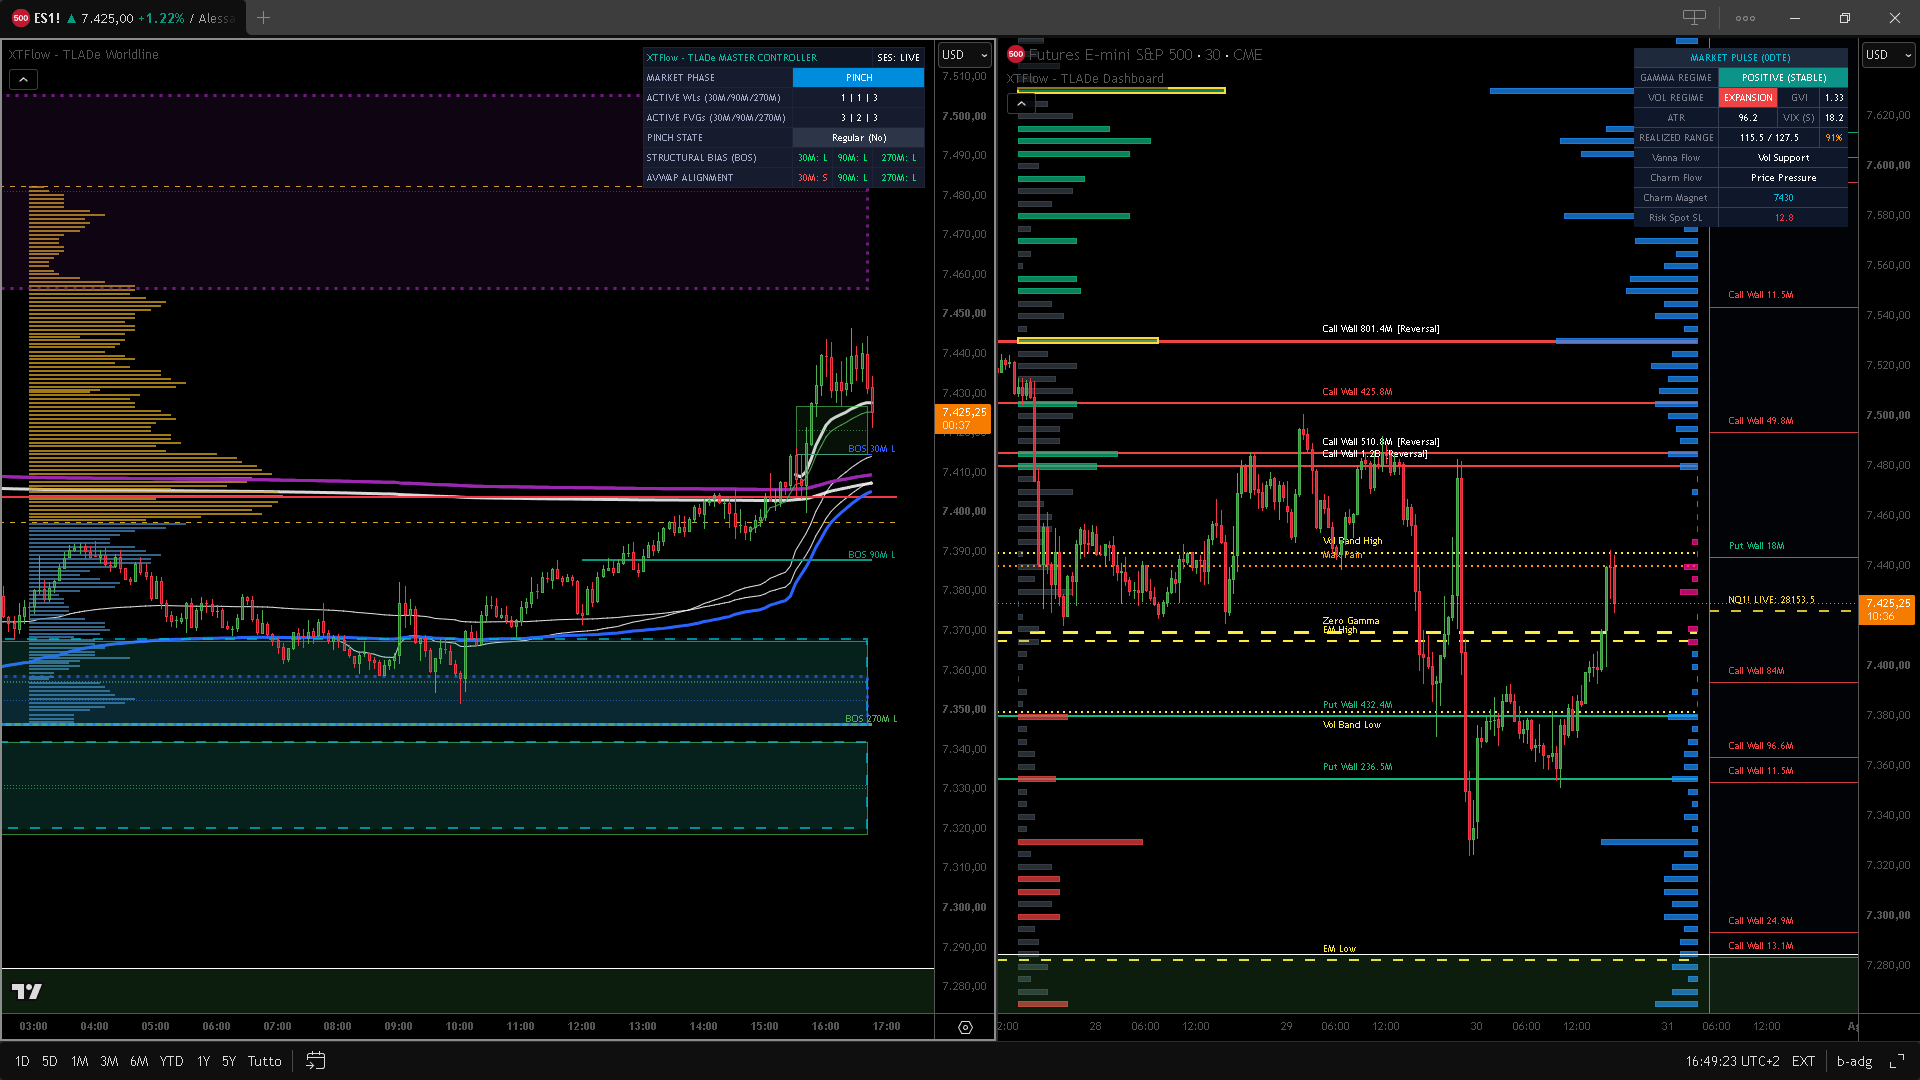Select the Tutto date range
The image size is (1920, 1080).
coord(265,1061)
